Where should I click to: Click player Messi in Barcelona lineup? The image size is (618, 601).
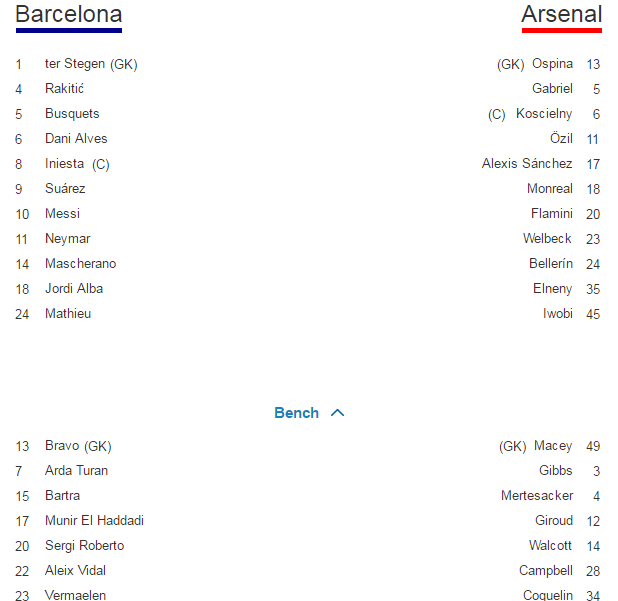[x=62, y=214]
